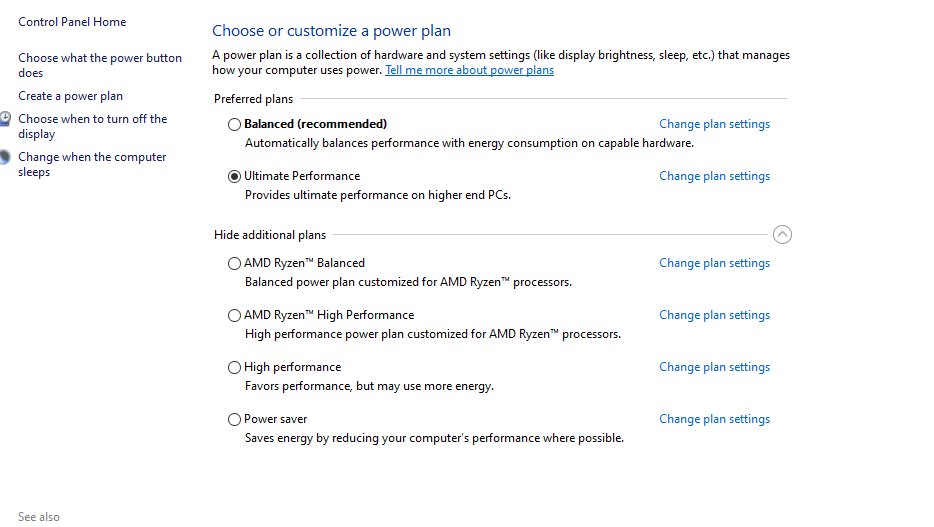Change plan settings for Ultimate Performance
This screenshot has width=934, height=527.
[714, 176]
